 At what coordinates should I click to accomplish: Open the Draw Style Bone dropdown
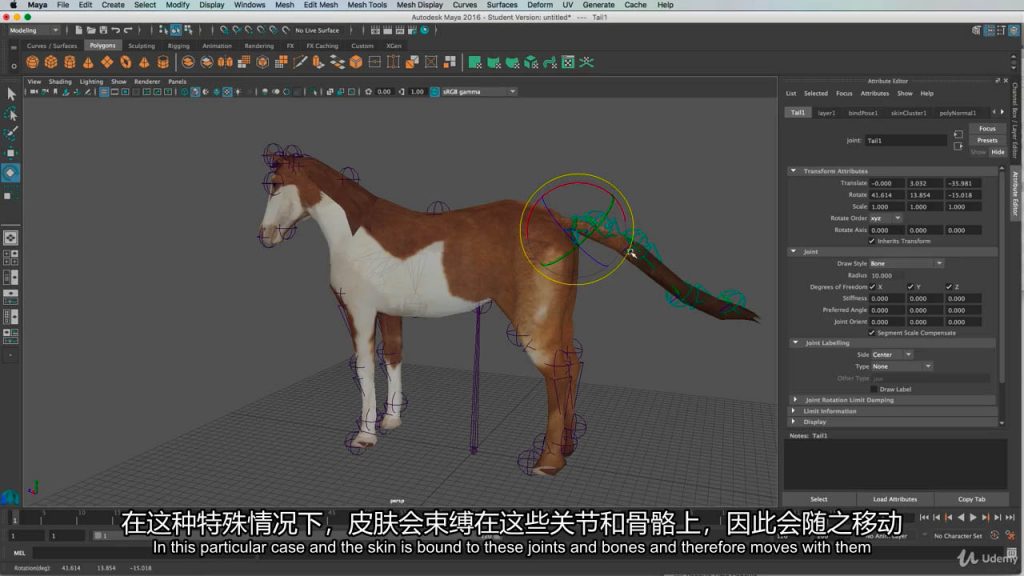pyautogui.click(x=906, y=264)
